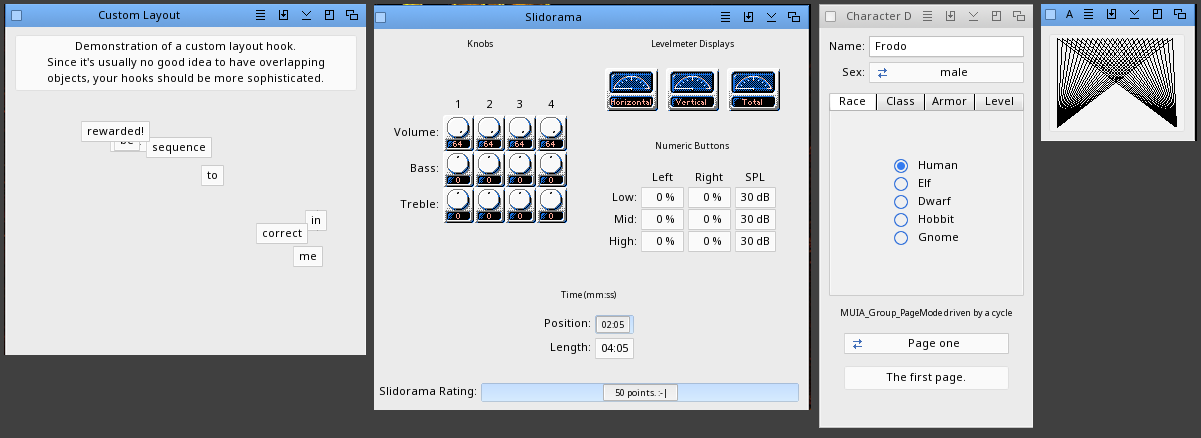The image size is (1201, 438).
Task: Click the Treble knob for channel 3
Action: (x=520, y=204)
